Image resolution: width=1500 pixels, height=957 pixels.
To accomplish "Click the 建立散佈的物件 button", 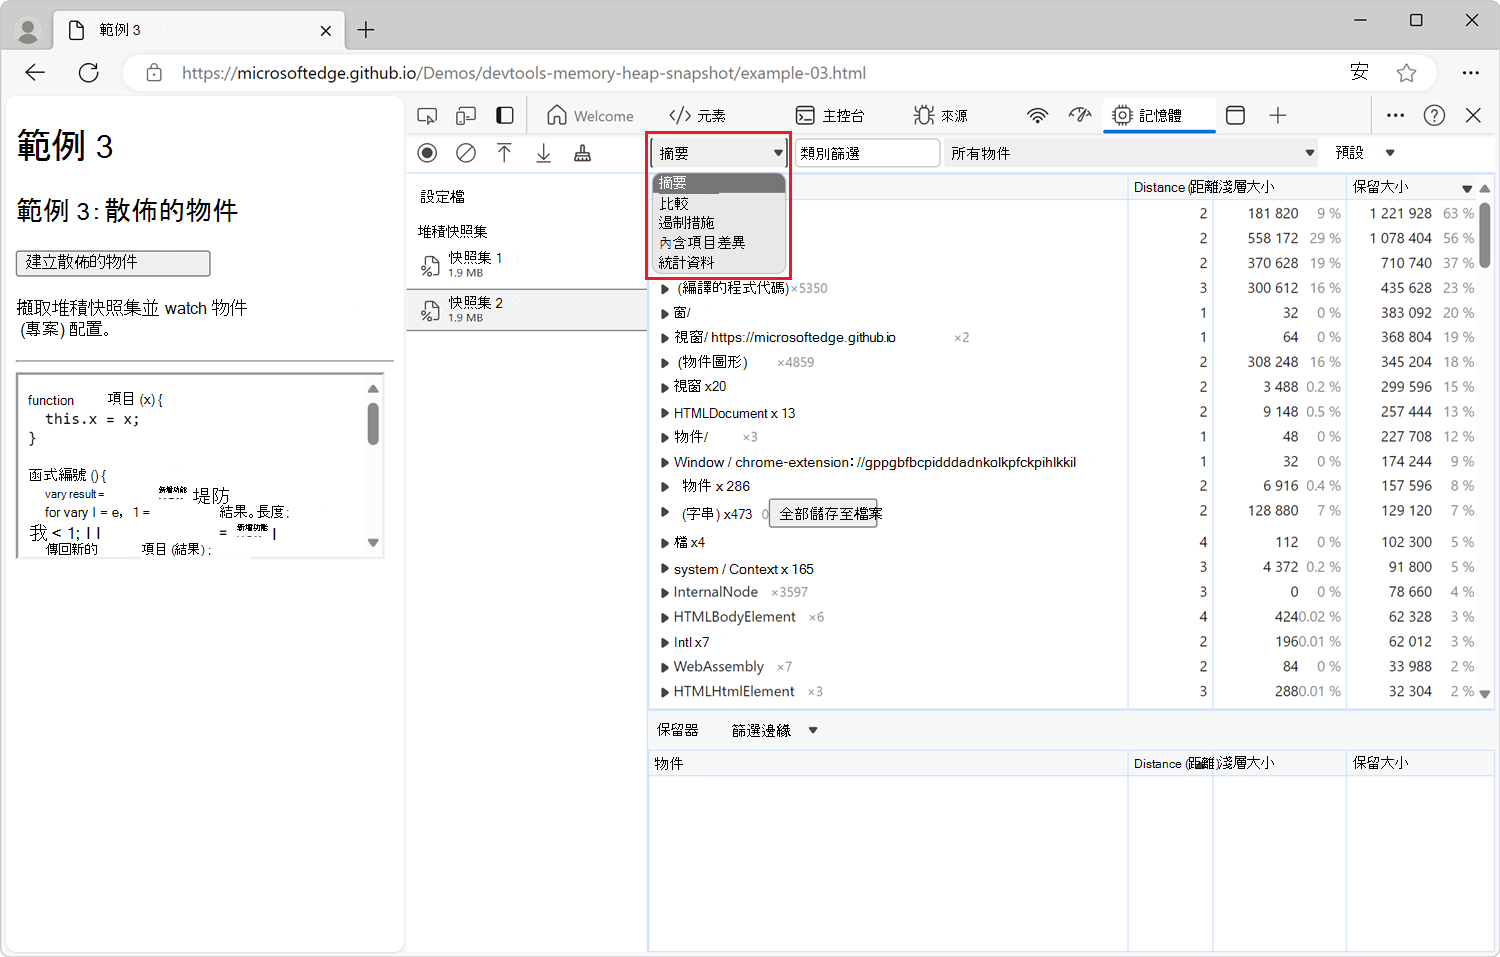I will [x=113, y=262].
